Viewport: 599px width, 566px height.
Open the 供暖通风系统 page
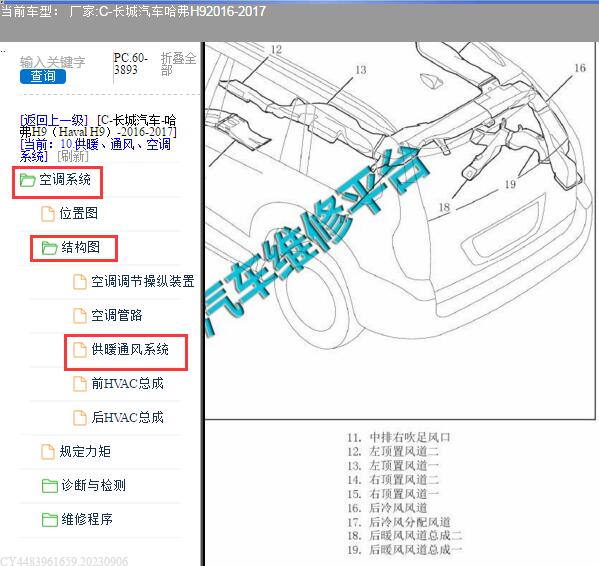click(x=130, y=349)
